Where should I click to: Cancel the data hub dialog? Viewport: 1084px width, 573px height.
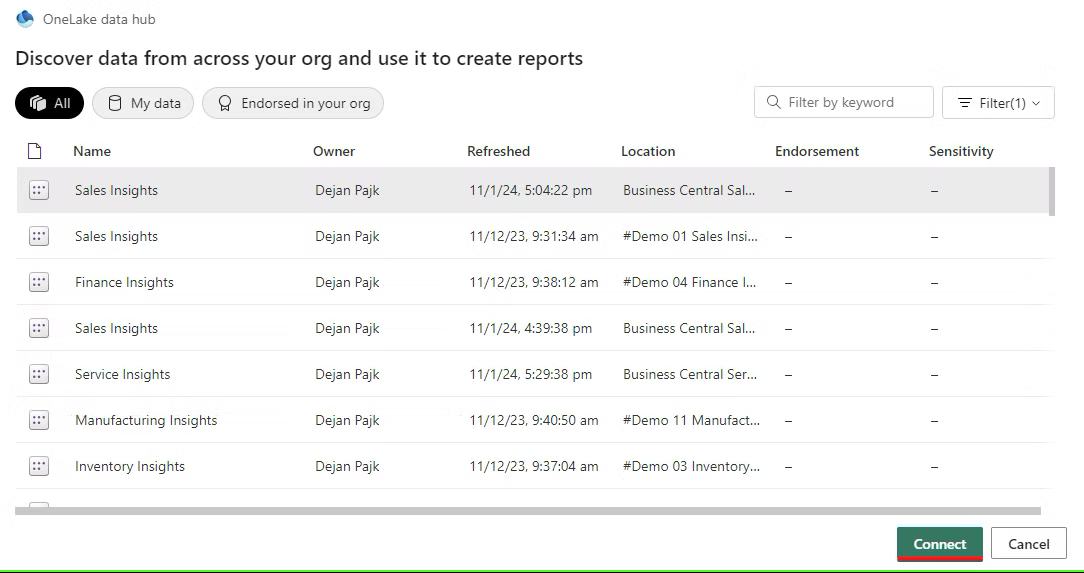(1028, 544)
